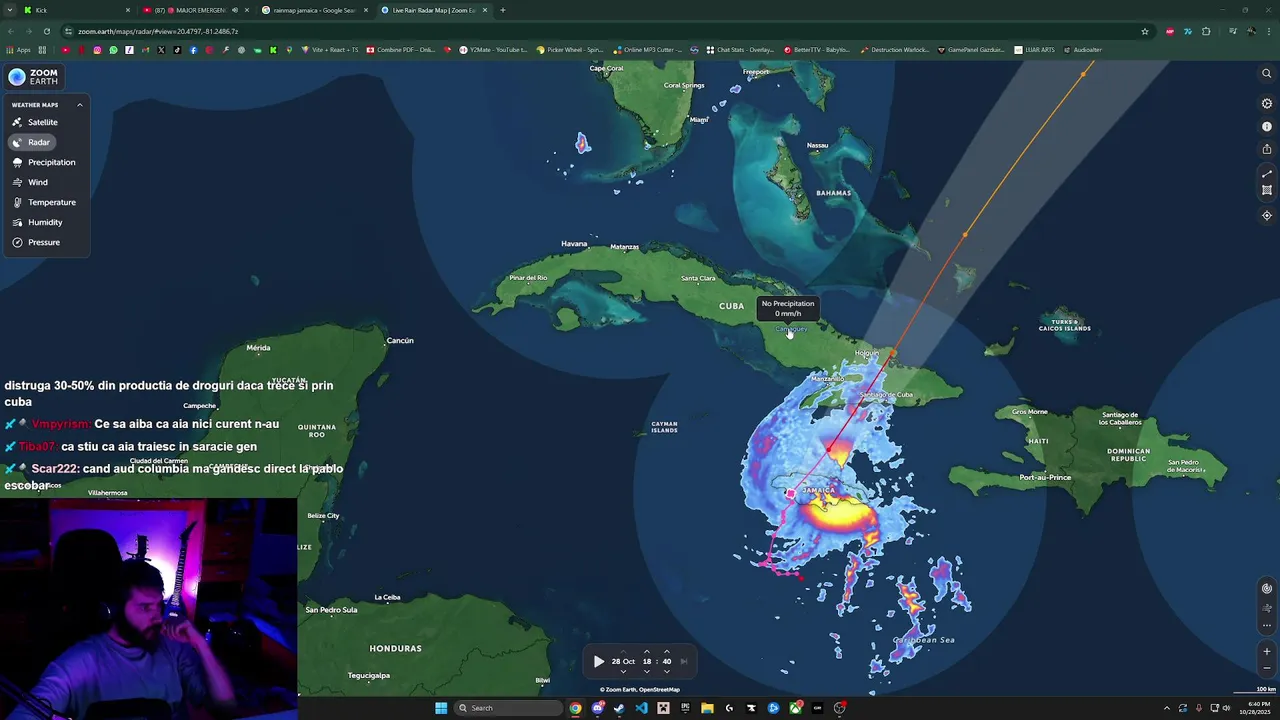Switch to the Humidity map
1280x720 pixels.
point(37,222)
